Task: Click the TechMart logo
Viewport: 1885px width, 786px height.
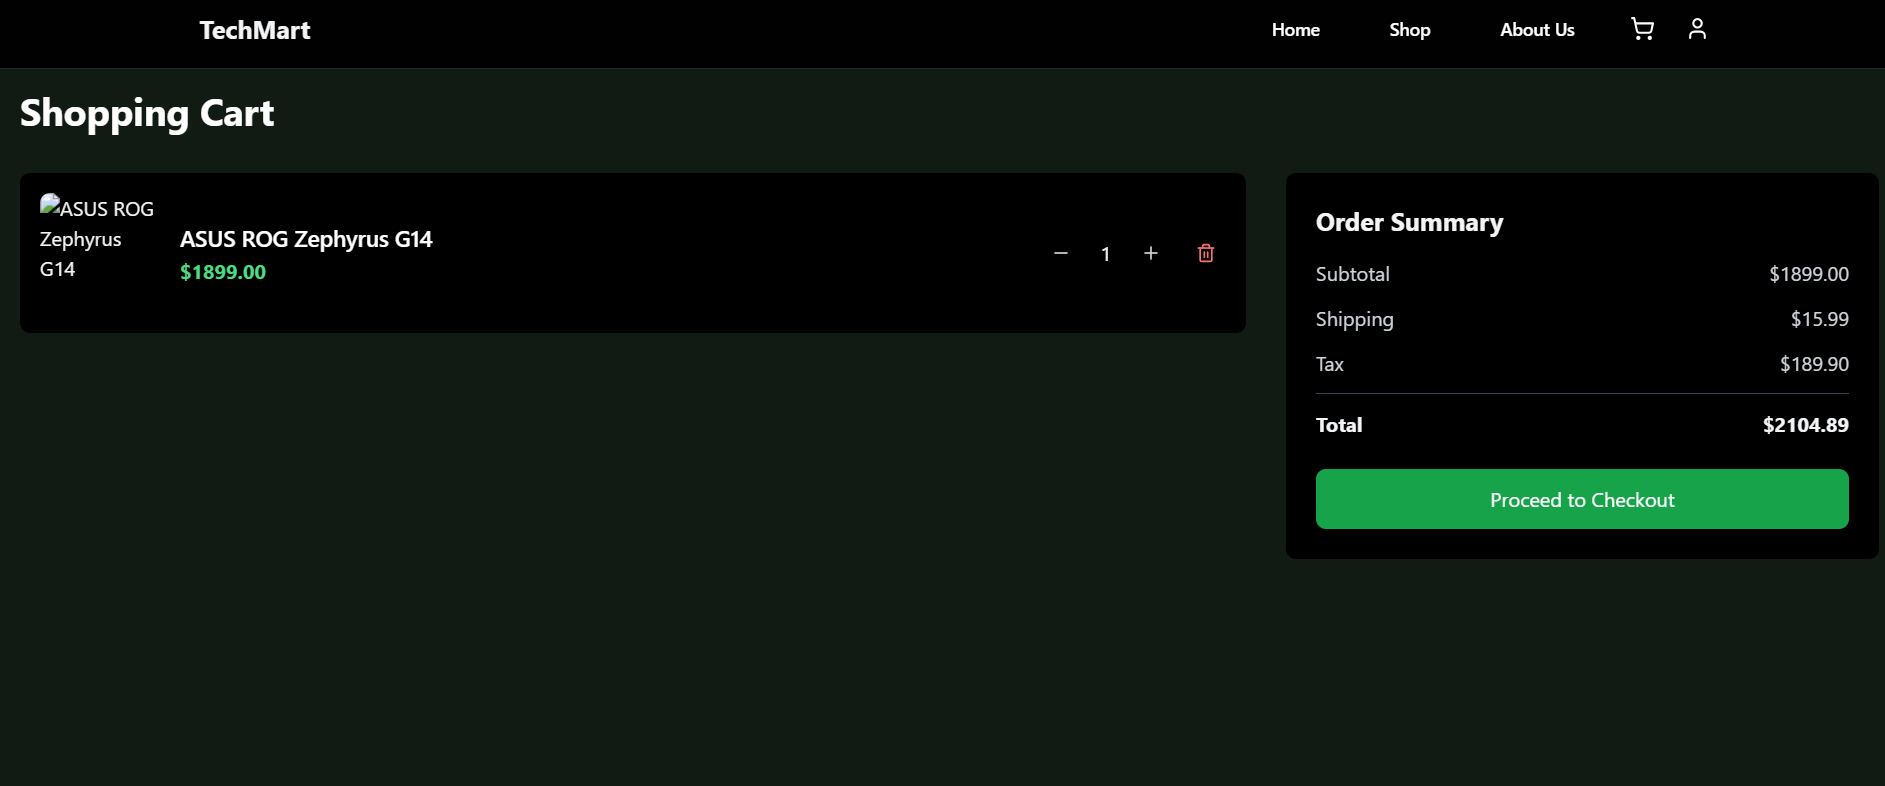Action: (x=255, y=30)
